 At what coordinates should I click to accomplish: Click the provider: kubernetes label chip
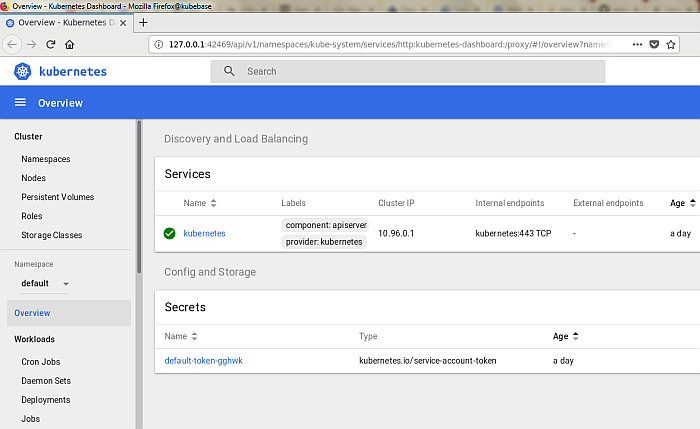(x=324, y=242)
